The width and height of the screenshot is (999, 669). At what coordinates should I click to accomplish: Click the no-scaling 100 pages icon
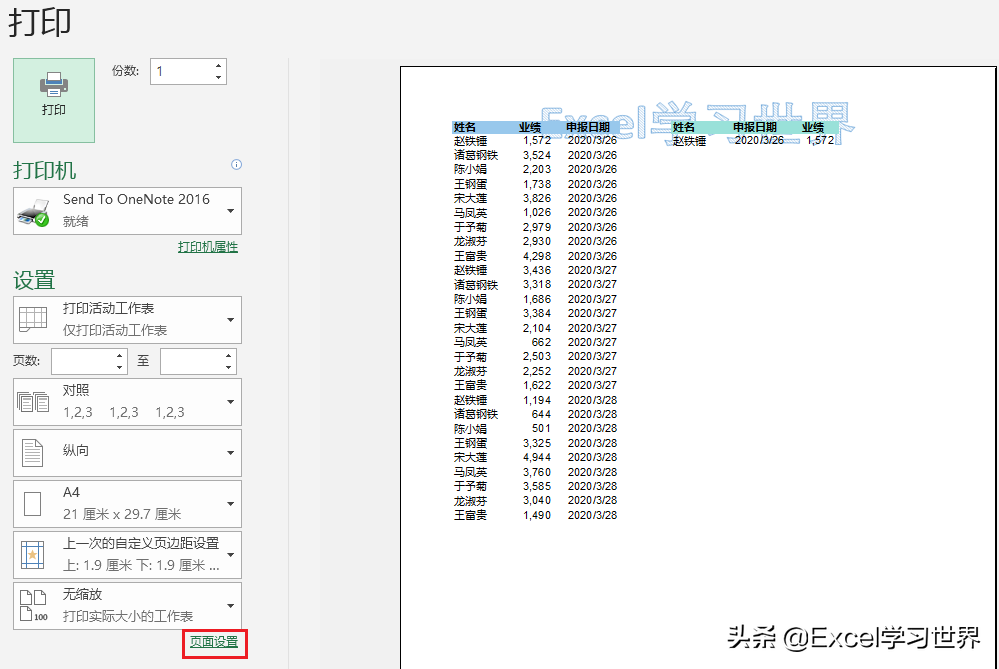coord(33,606)
